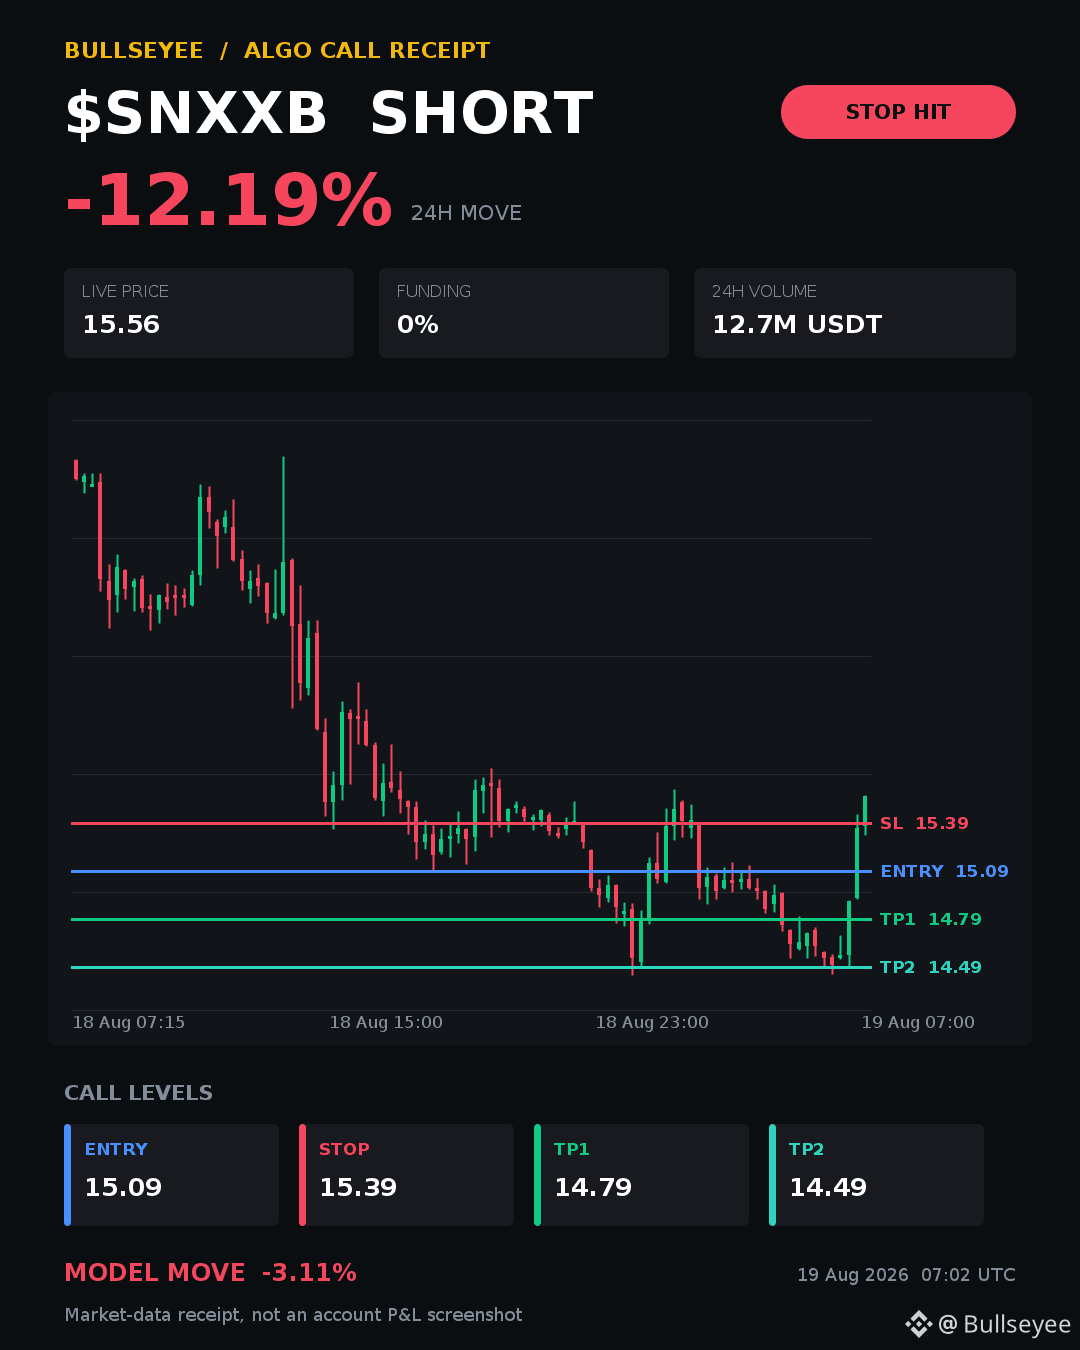Screen dimensions: 1080x1350
Task: Select the BULLSEYEE header label
Action: click(x=134, y=51)
